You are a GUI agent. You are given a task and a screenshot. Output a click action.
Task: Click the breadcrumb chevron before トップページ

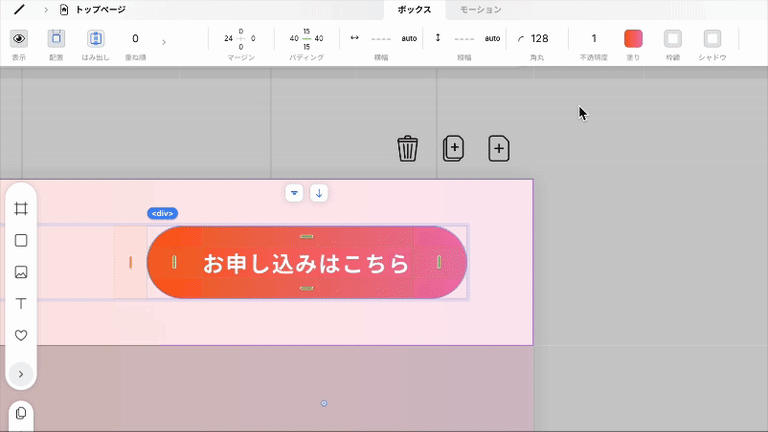(x=46, y=10)
